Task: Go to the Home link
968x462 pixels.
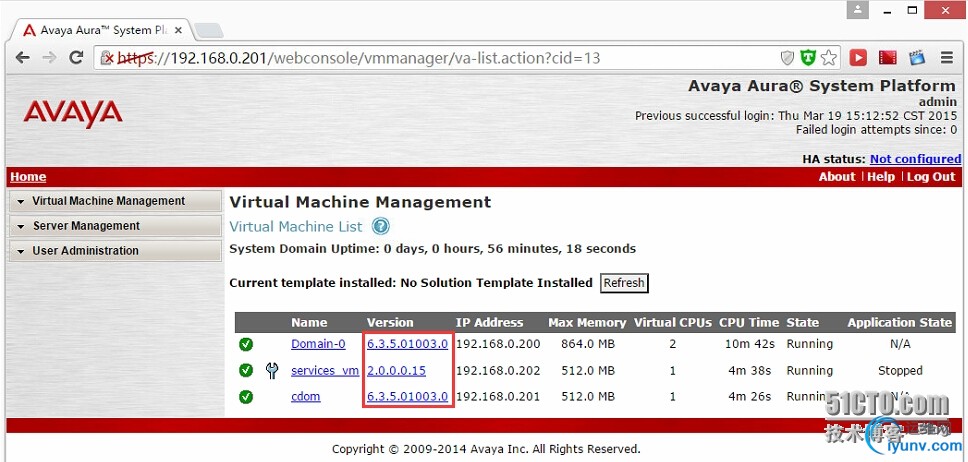Action: [x=28, y=177]
